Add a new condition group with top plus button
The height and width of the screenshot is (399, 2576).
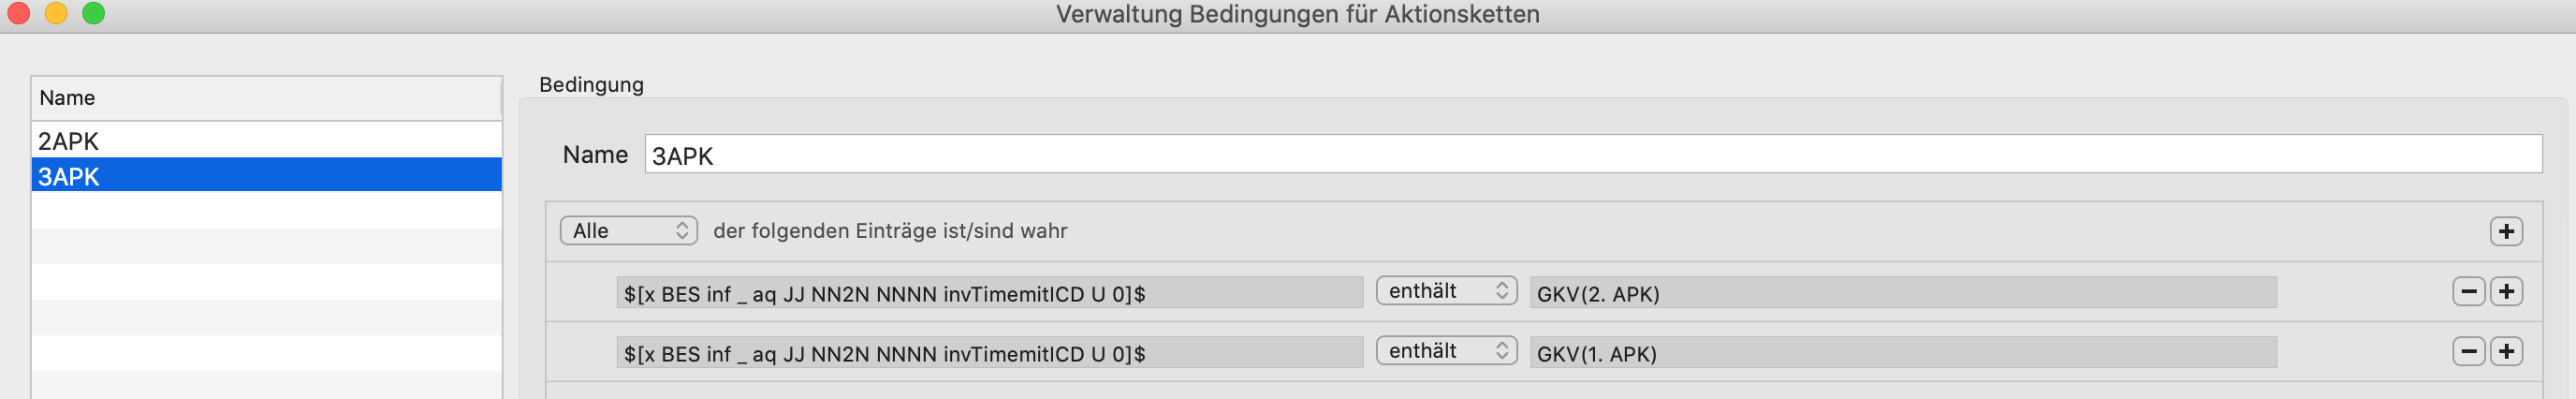point(2506,231)
